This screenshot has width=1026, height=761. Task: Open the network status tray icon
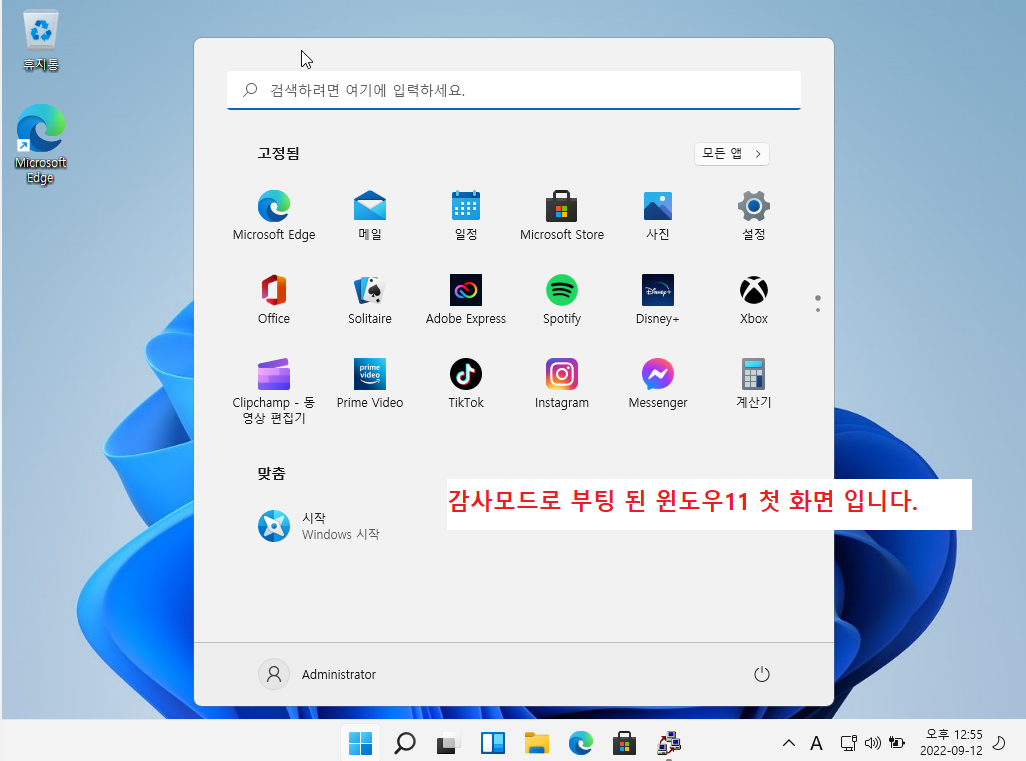click(849, 743)
